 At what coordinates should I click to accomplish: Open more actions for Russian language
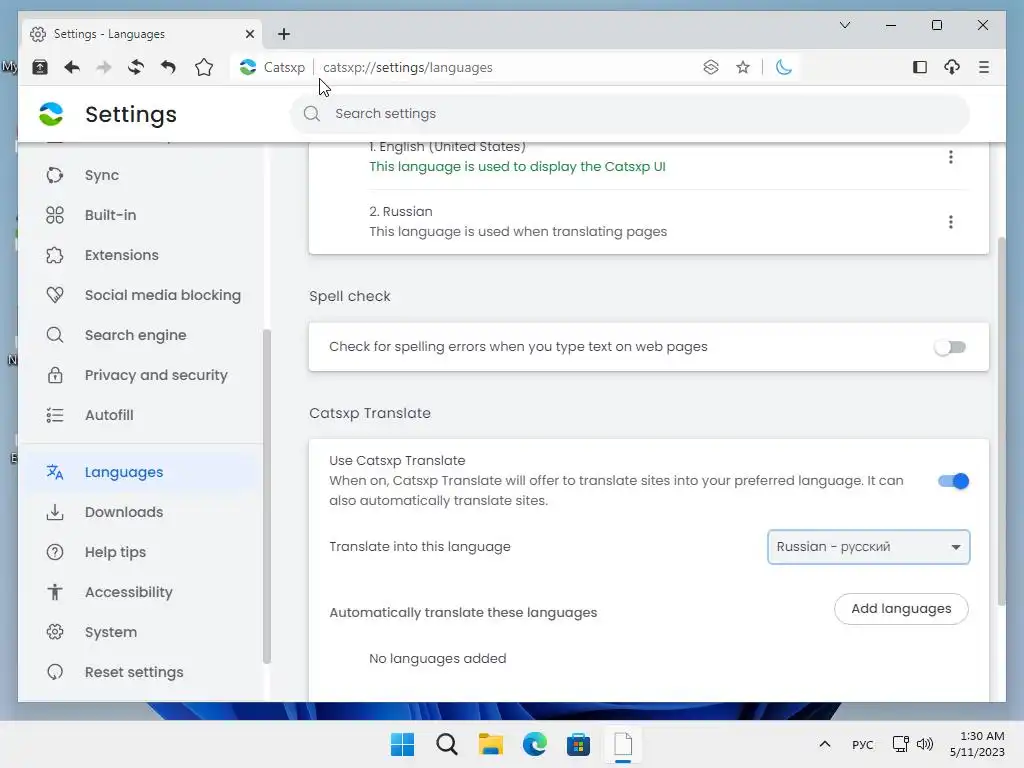[x=950, y=222]
